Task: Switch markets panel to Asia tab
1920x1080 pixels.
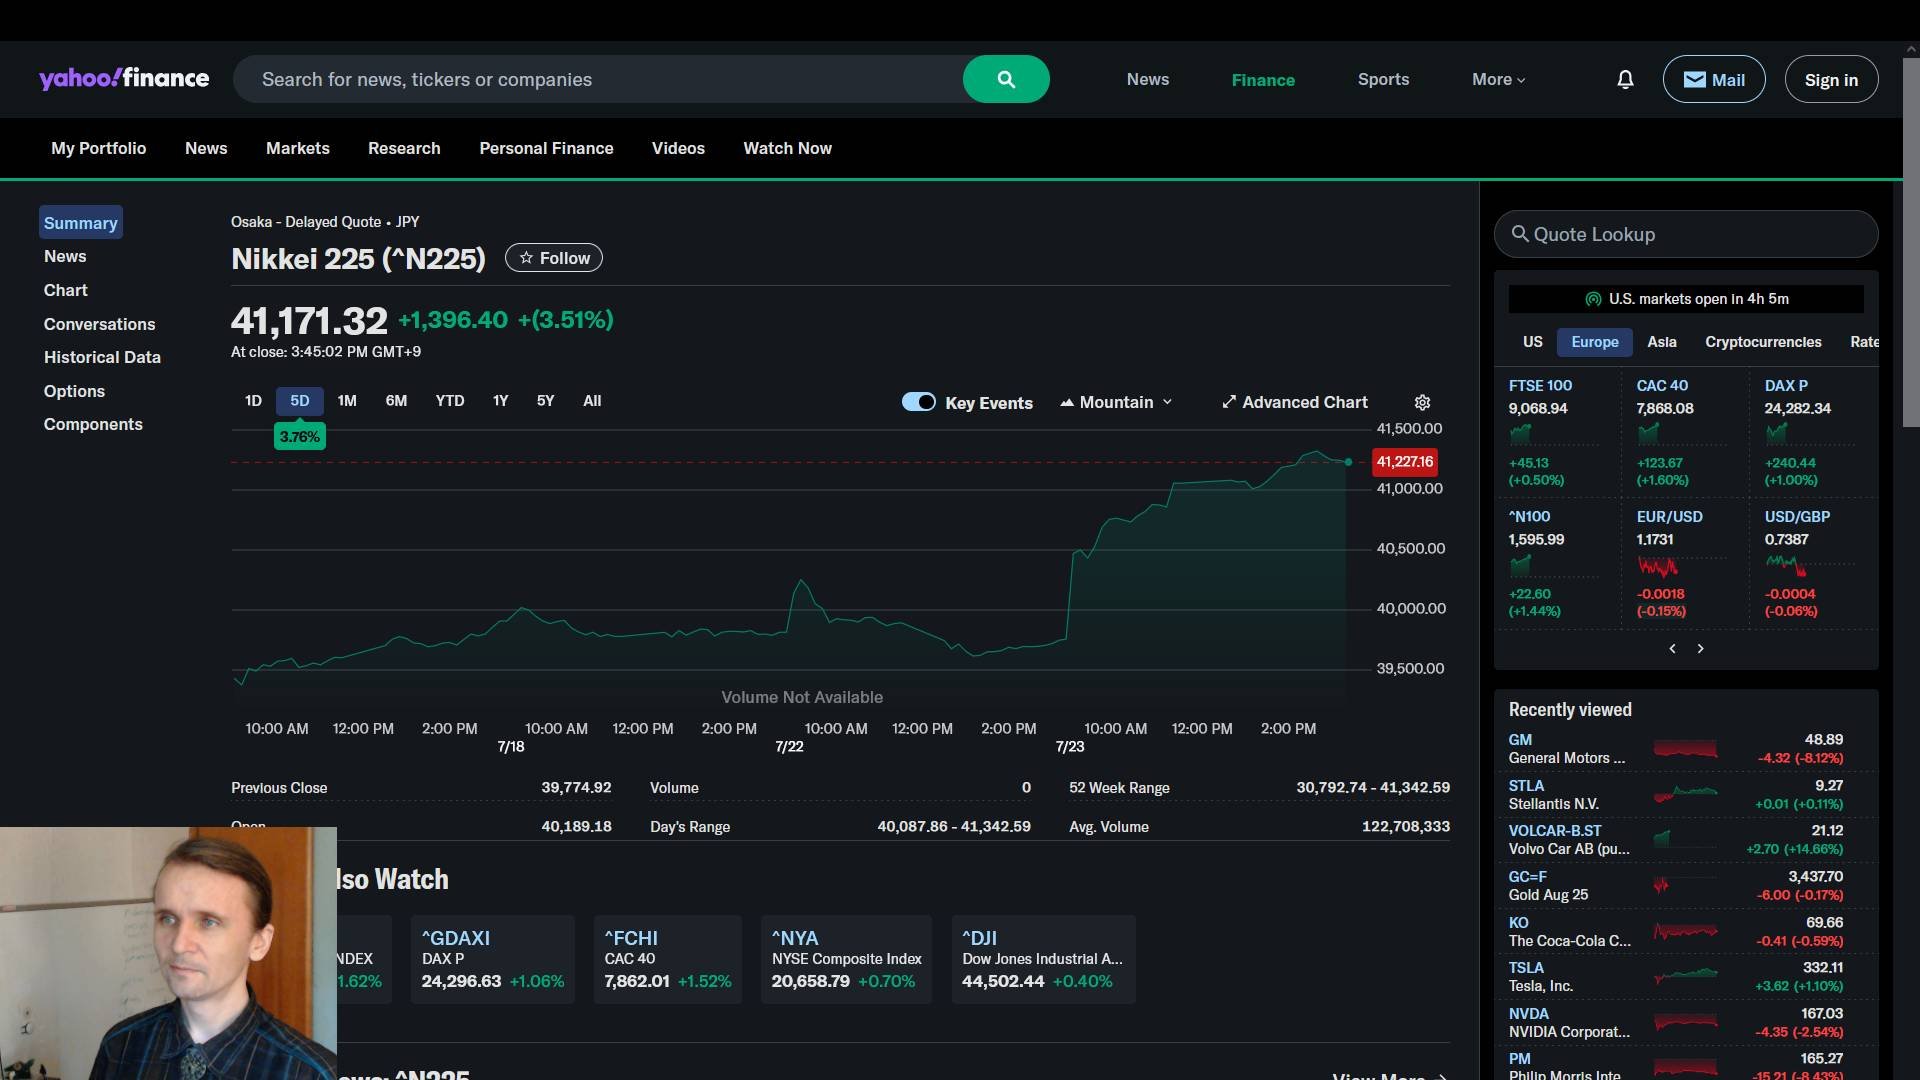Action: [x=1662, y=342]
